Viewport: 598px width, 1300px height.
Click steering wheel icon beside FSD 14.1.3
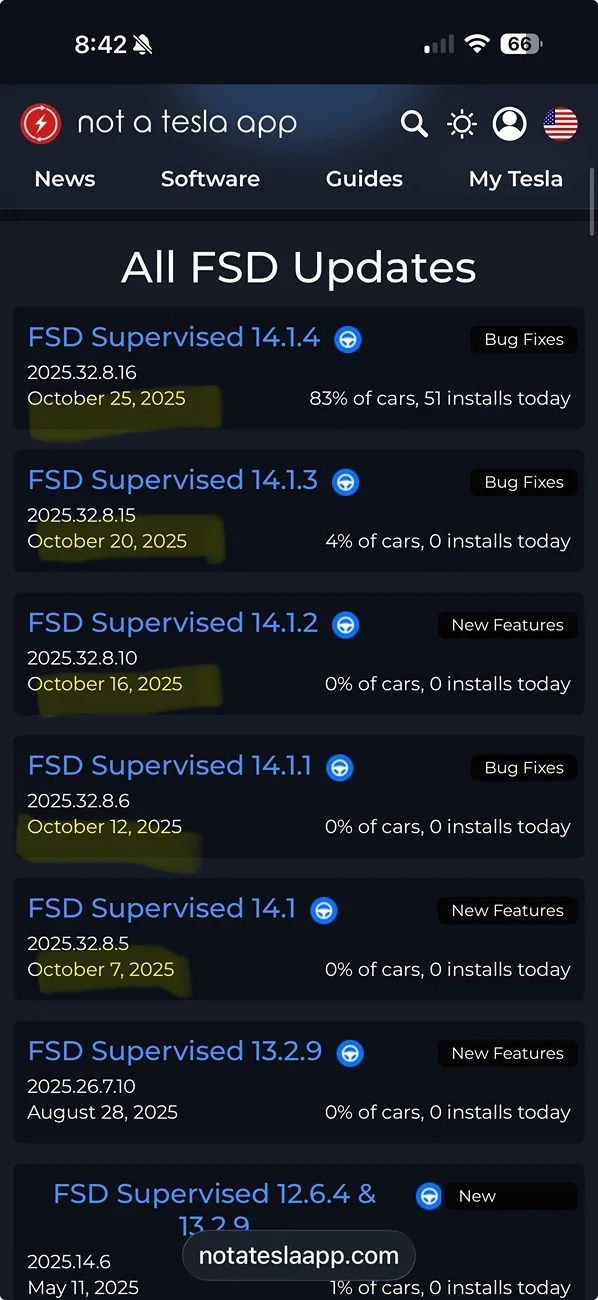point(346,482)
